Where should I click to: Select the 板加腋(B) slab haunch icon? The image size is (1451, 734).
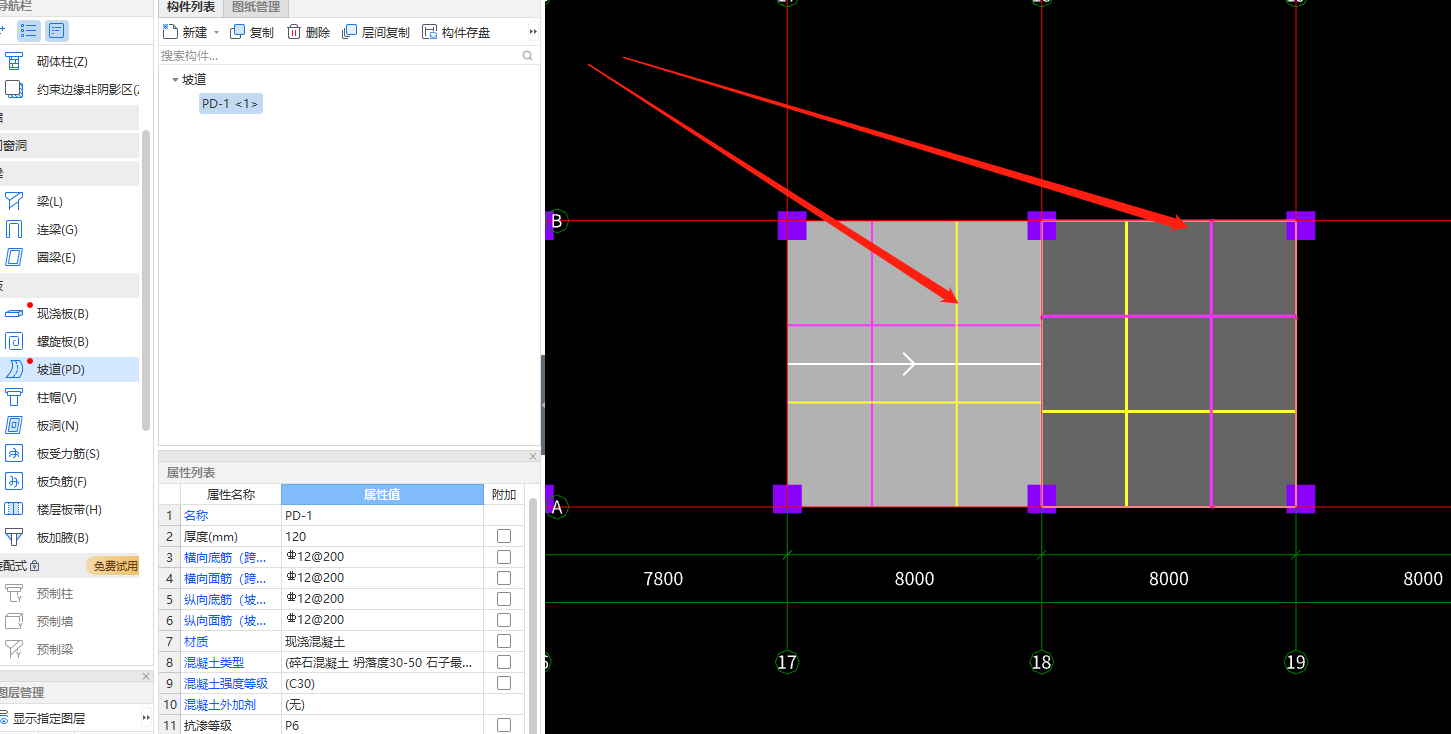[14, 538]
